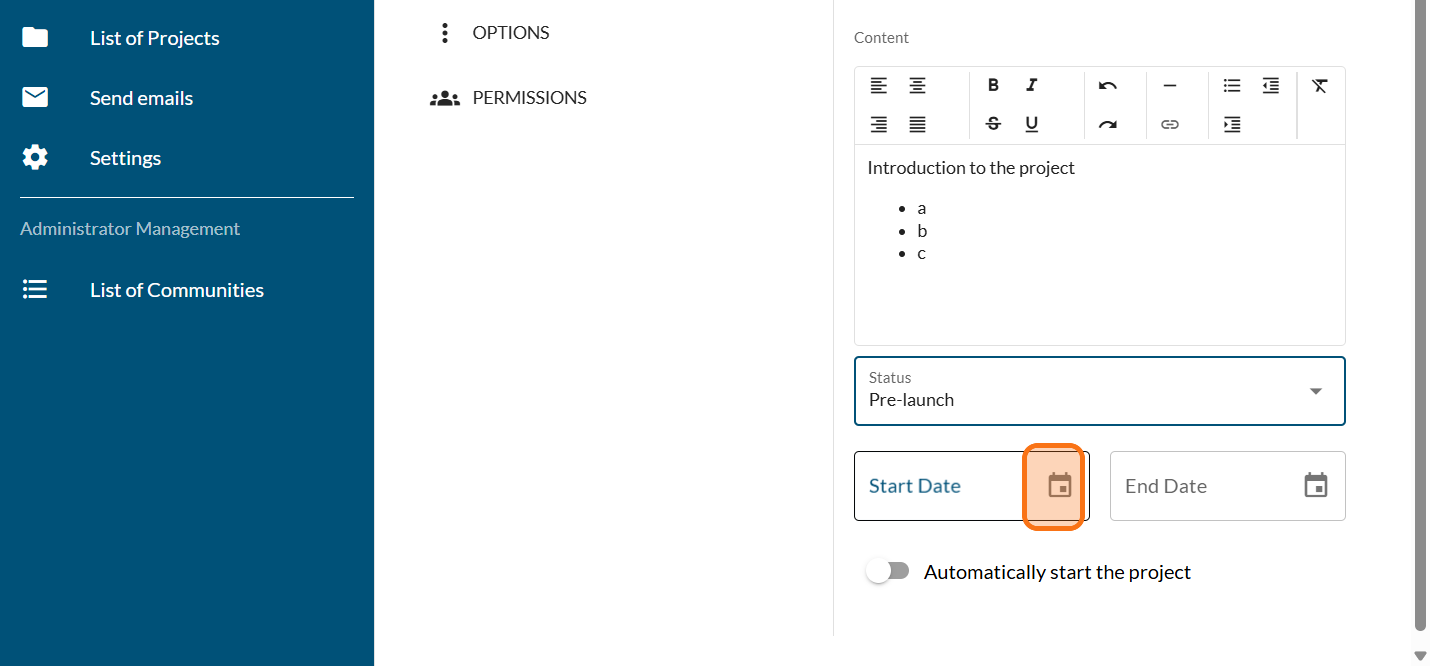Toggle the bullet list format

pyautogui.click(x=1232, y=85)
